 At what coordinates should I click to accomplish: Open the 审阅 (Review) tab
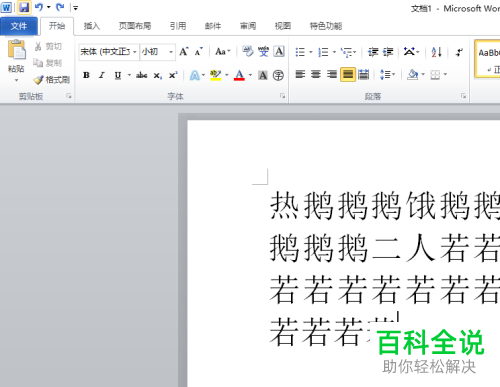248,26
